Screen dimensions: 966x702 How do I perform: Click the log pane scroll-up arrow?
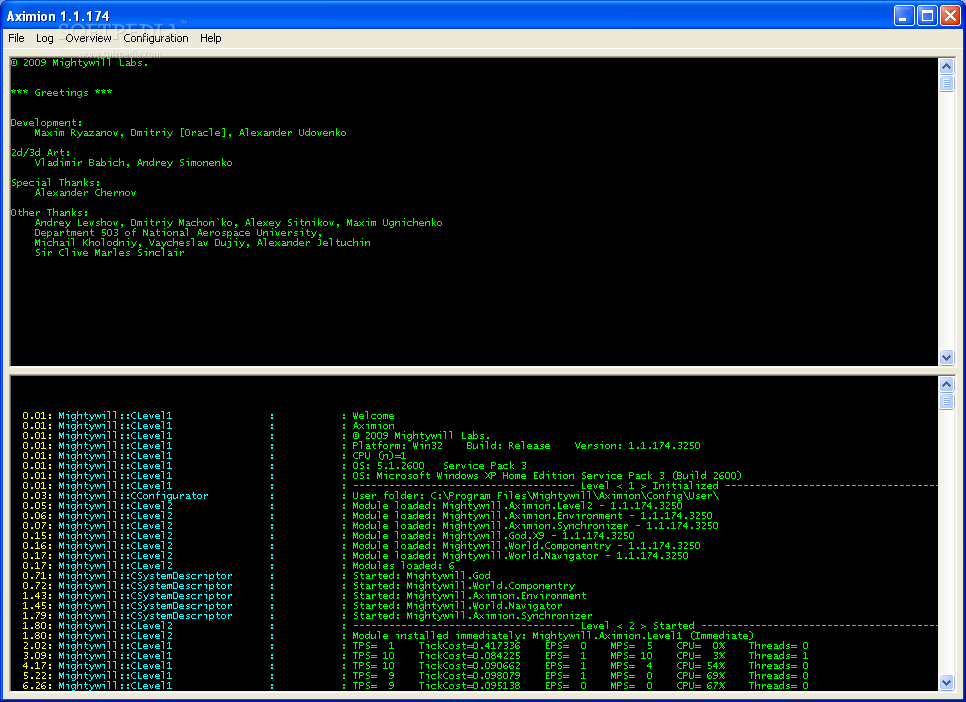[946, 384]
